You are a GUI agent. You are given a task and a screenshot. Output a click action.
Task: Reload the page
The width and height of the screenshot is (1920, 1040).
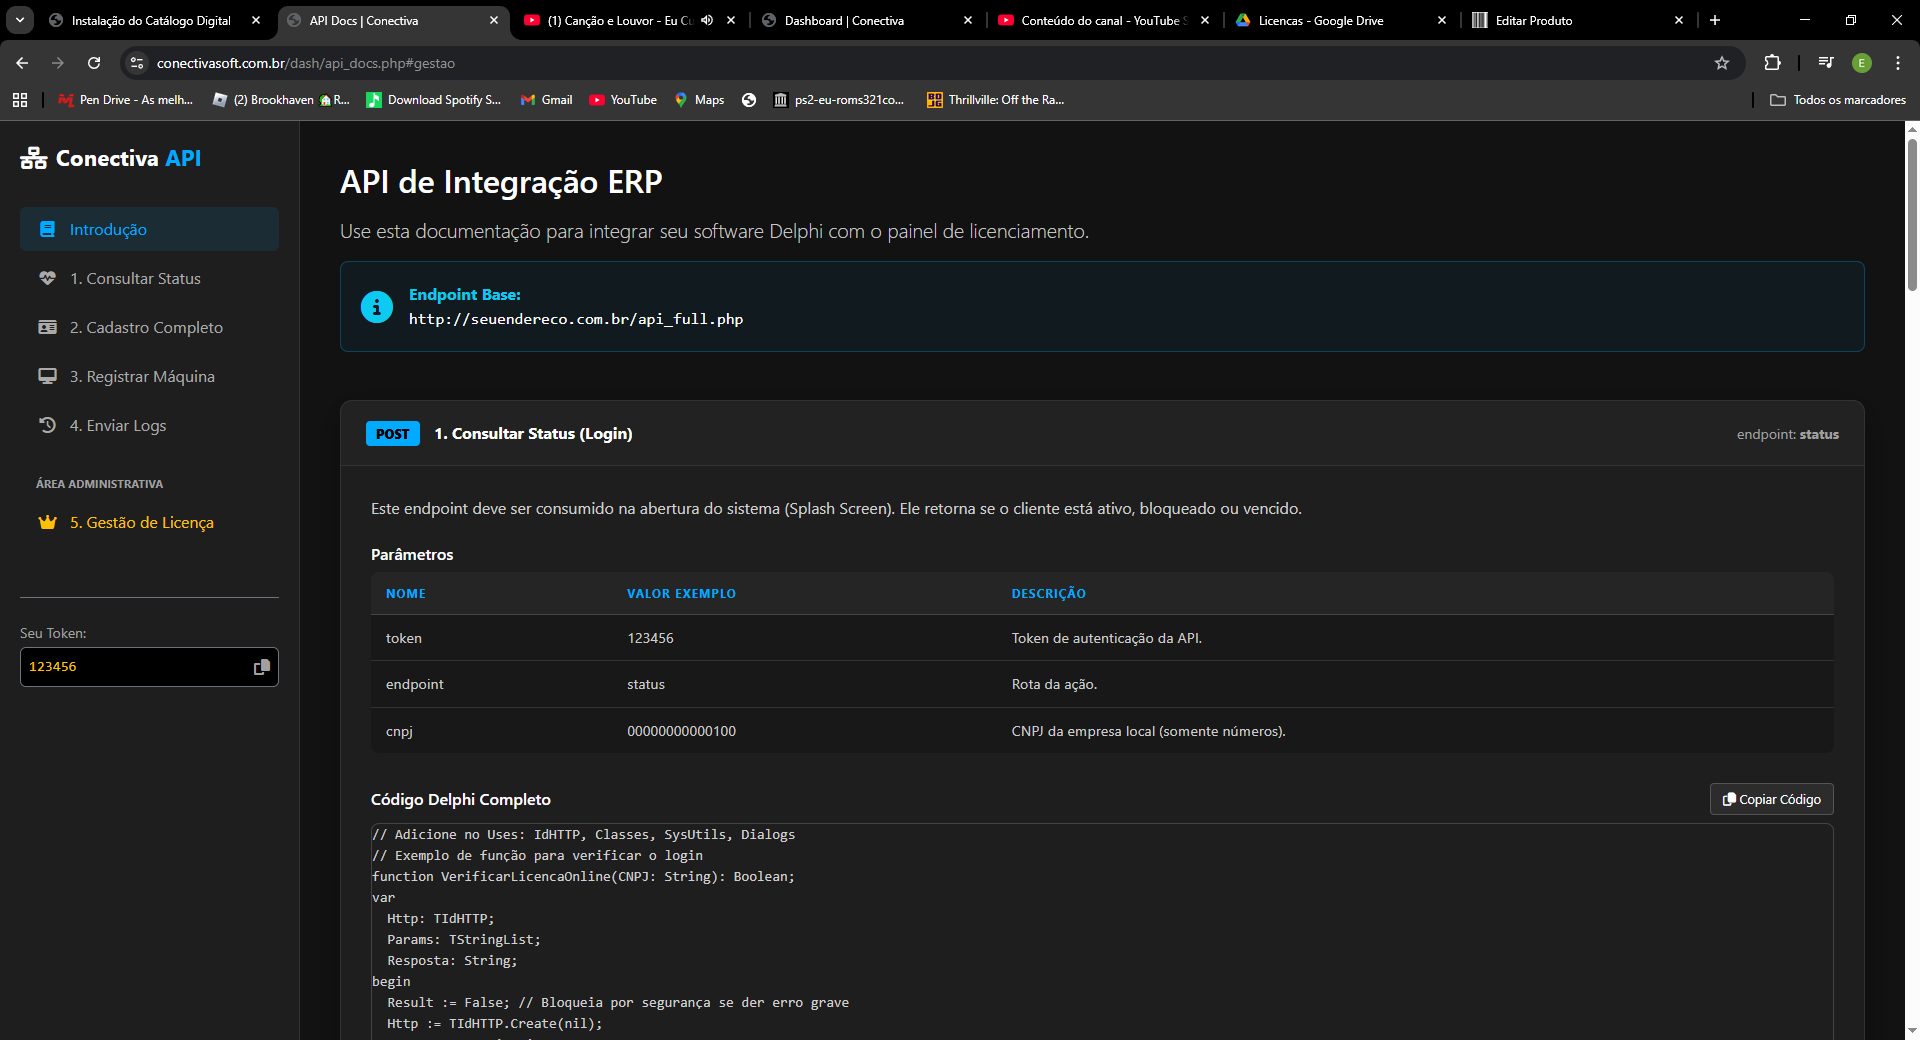pyautogui.click(x=94, y=63)
